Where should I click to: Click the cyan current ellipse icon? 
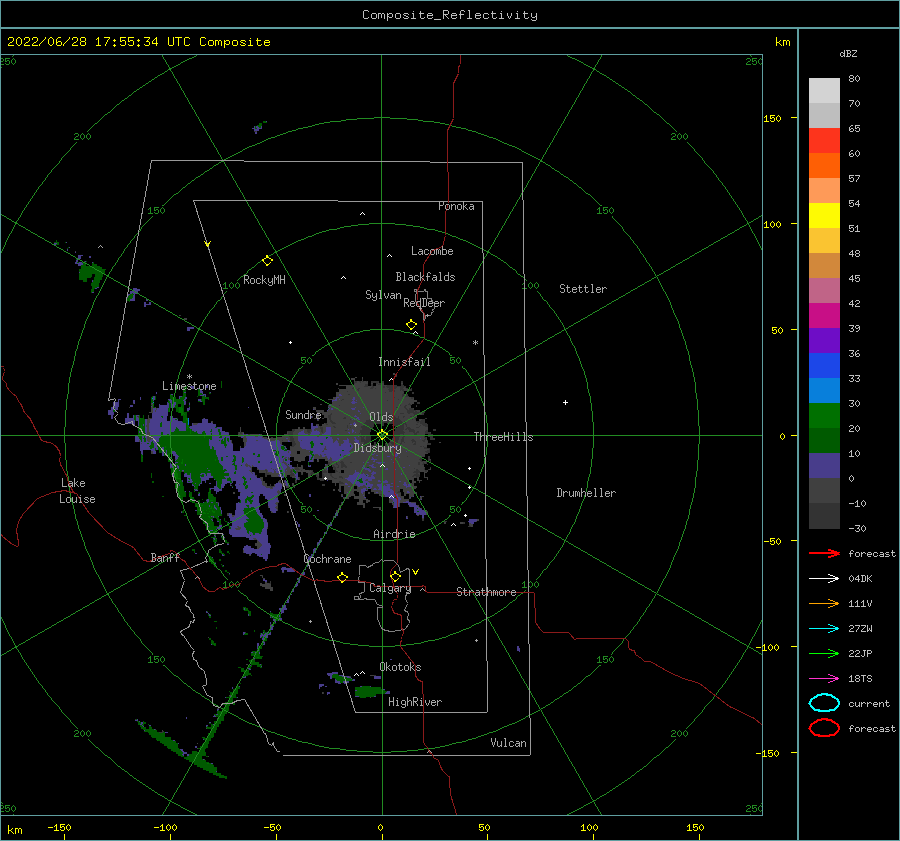click(824, 703)
